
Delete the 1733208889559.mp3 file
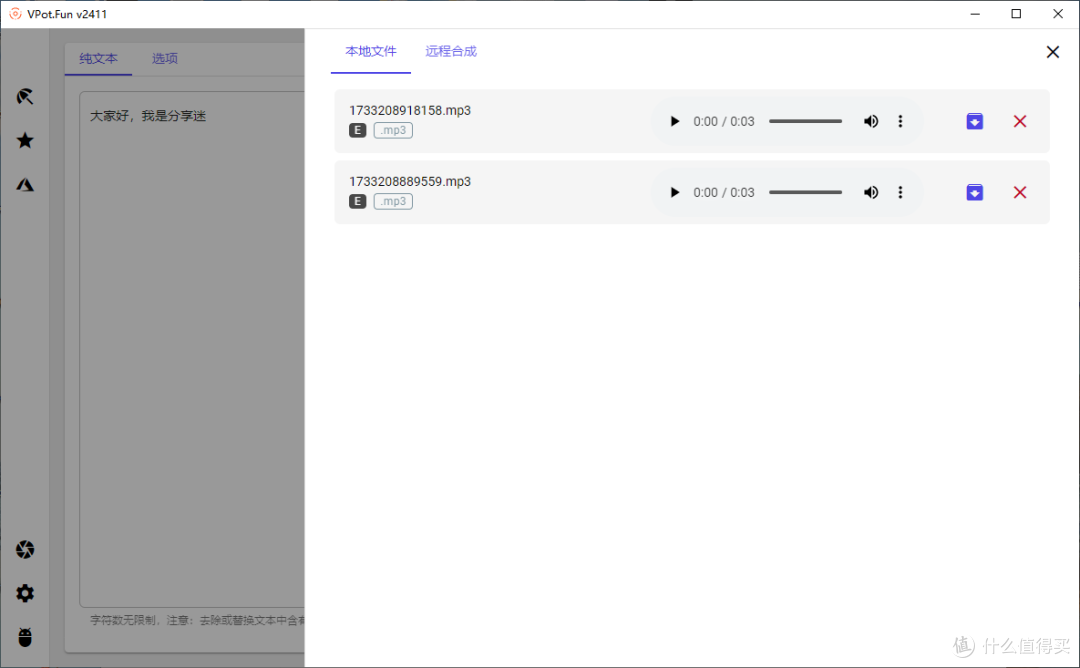[1020, 192]
